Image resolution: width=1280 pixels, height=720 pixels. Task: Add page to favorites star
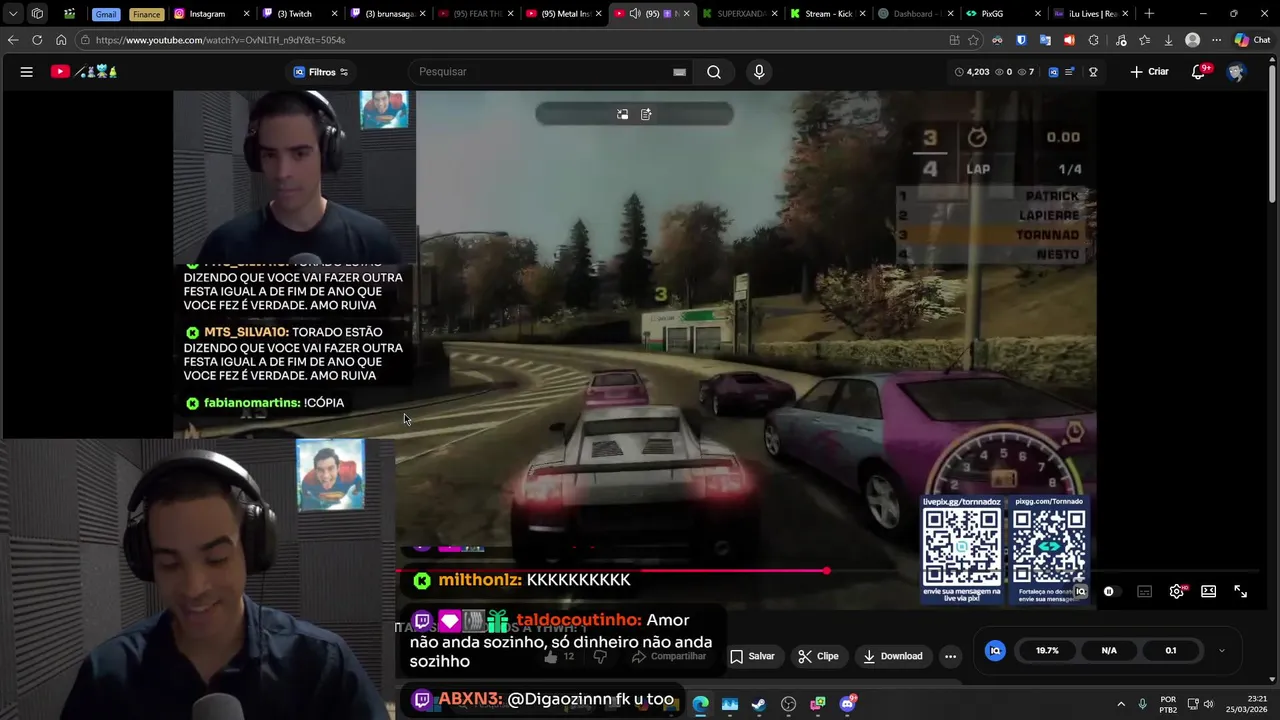(973, 40)
